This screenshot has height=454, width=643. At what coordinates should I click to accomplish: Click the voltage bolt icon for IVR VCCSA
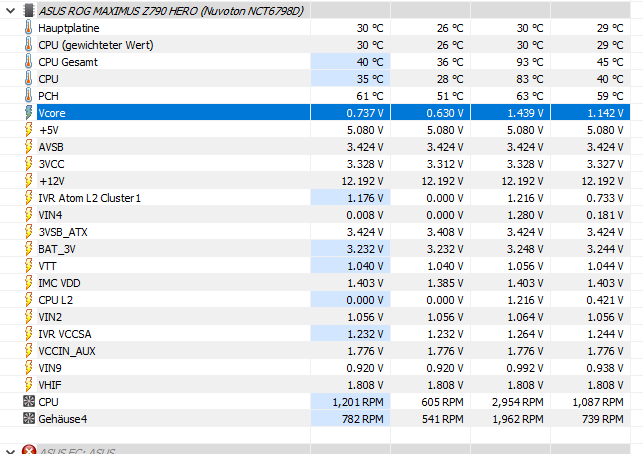click(x=29, y=334)
